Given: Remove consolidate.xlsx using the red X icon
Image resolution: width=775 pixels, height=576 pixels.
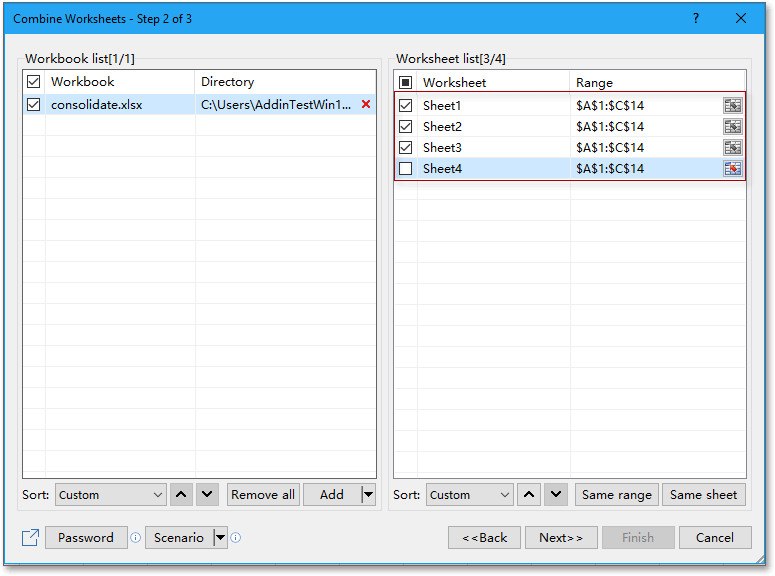Looking at the screenshot, I should pyautogui.click(x=366, y=104).
